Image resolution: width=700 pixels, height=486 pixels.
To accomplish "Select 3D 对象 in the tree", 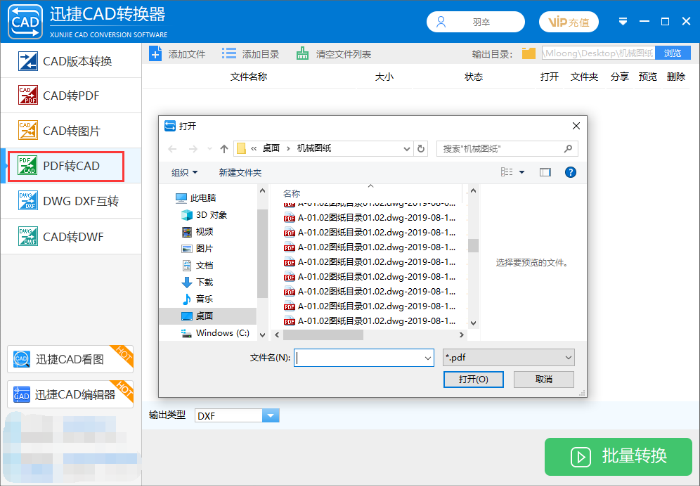I will coord(204,215).
